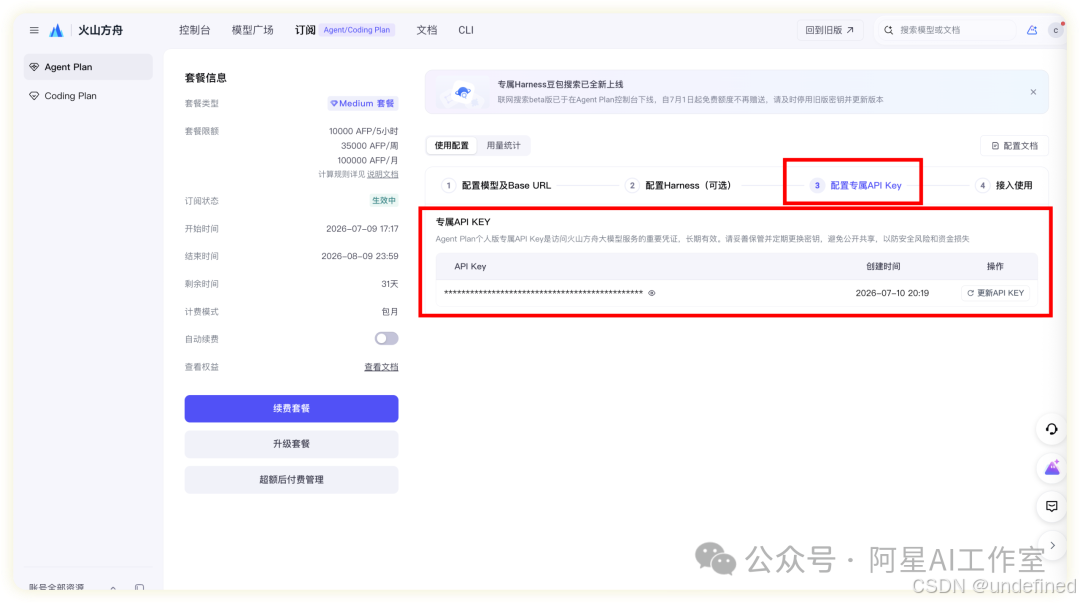Expand the right side chevron arrow
The image size is (1080, 603).
click(x=1052, y=545)
